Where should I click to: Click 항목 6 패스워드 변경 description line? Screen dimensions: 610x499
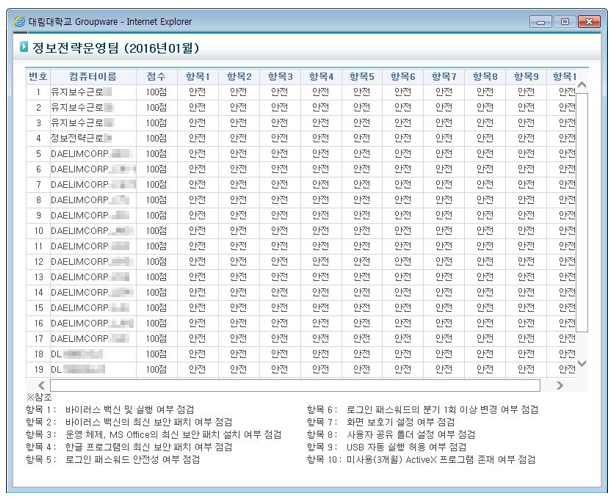[422, 410]
